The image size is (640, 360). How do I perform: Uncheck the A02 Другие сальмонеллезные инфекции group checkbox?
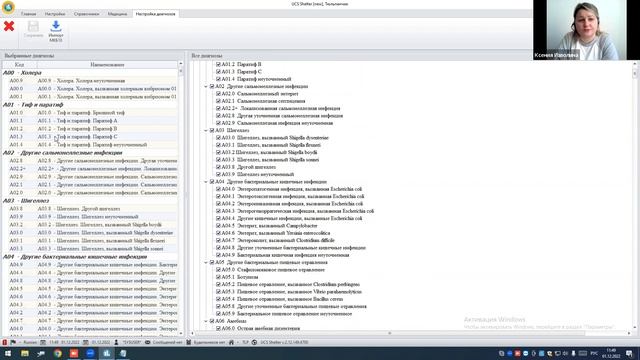tap(212, 87)
